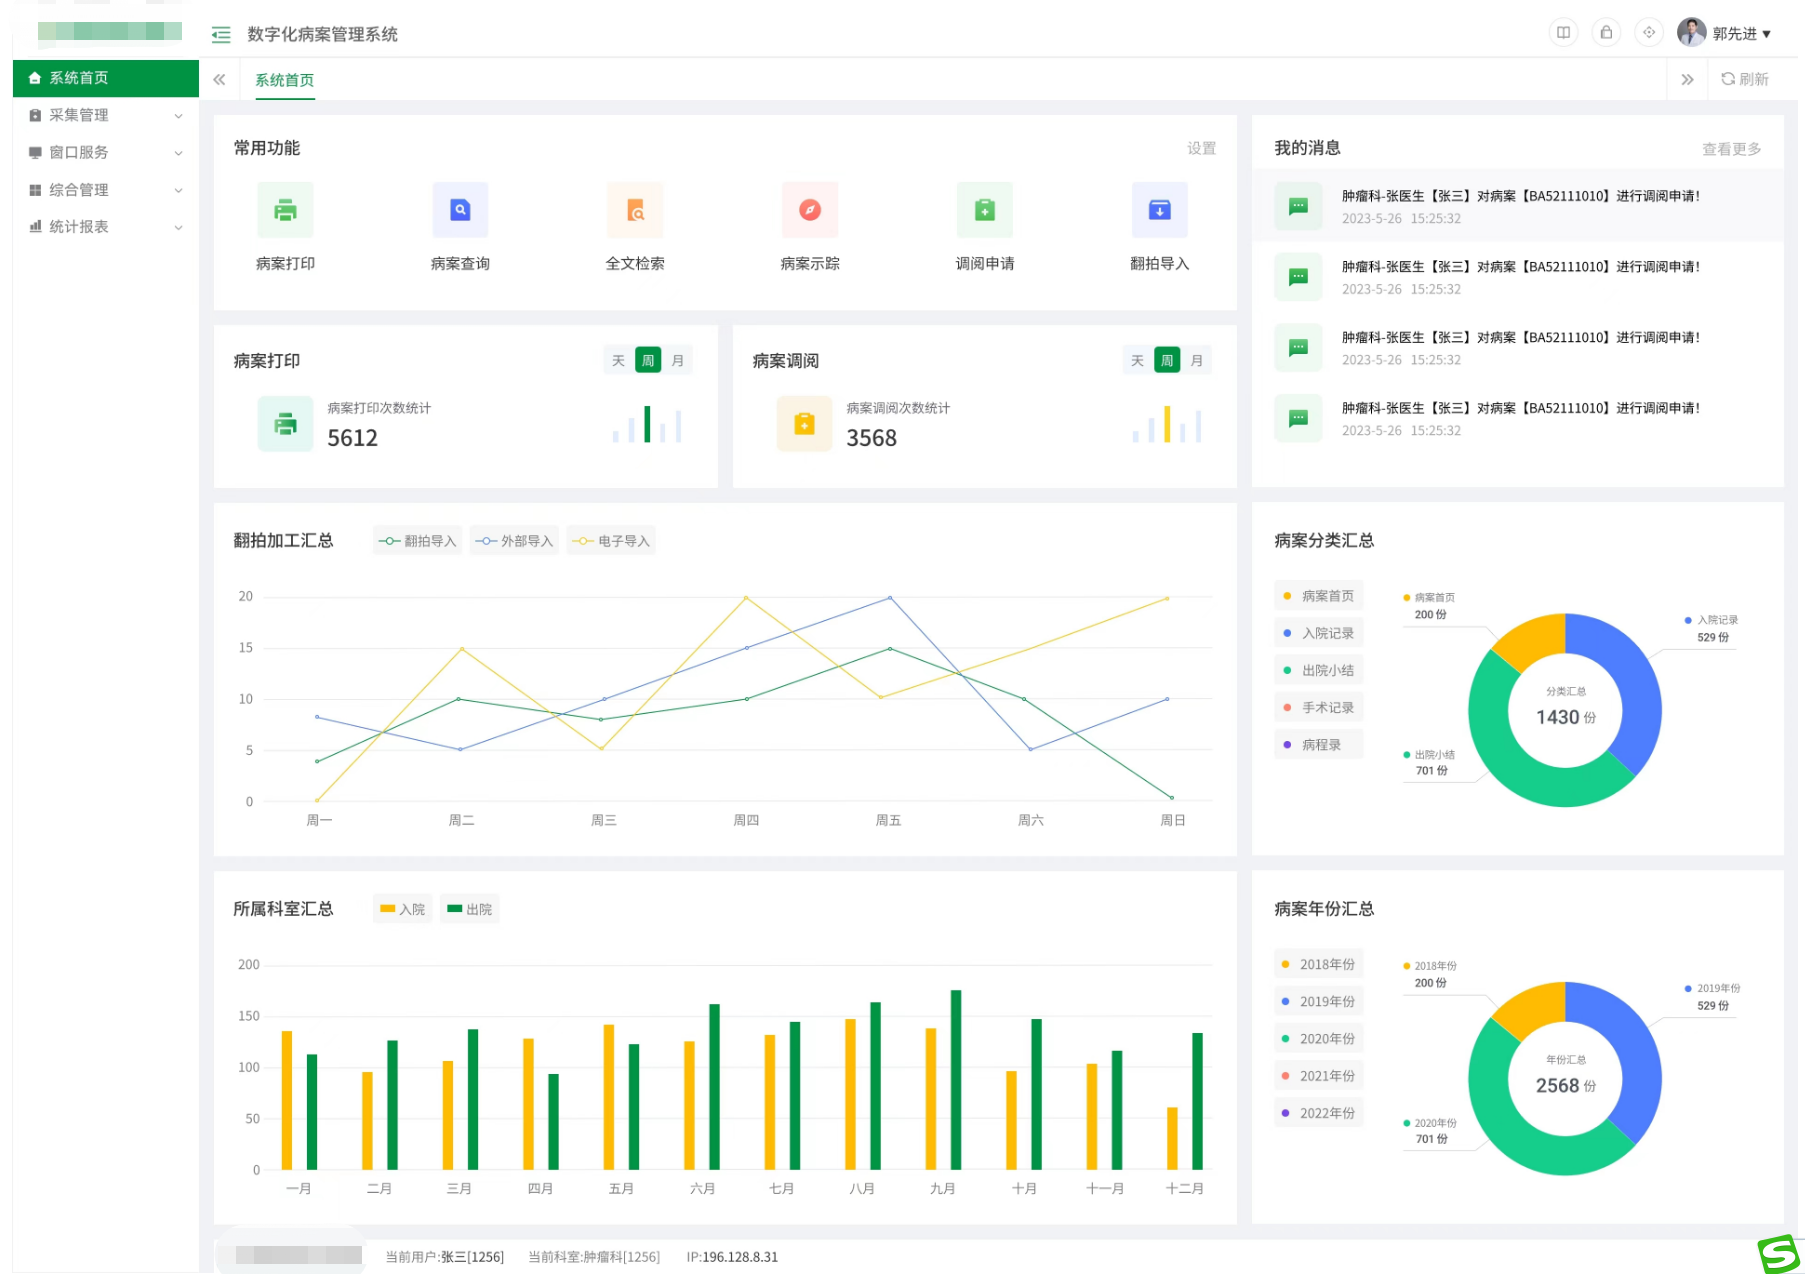Open 窗口服务 menu item label

coord(79,152)
